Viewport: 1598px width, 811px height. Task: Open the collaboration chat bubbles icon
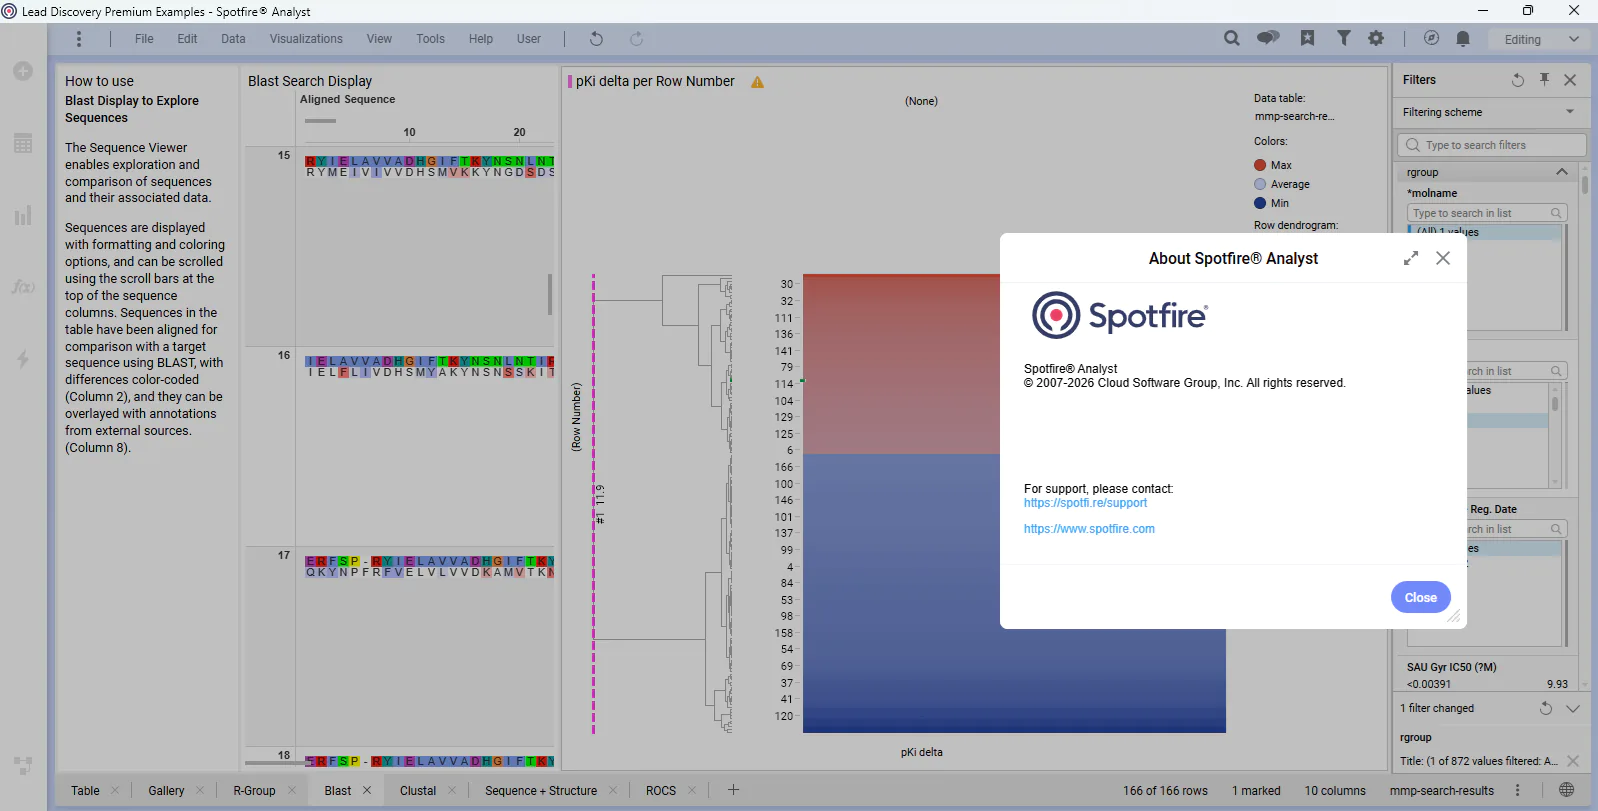point(1268,38)
